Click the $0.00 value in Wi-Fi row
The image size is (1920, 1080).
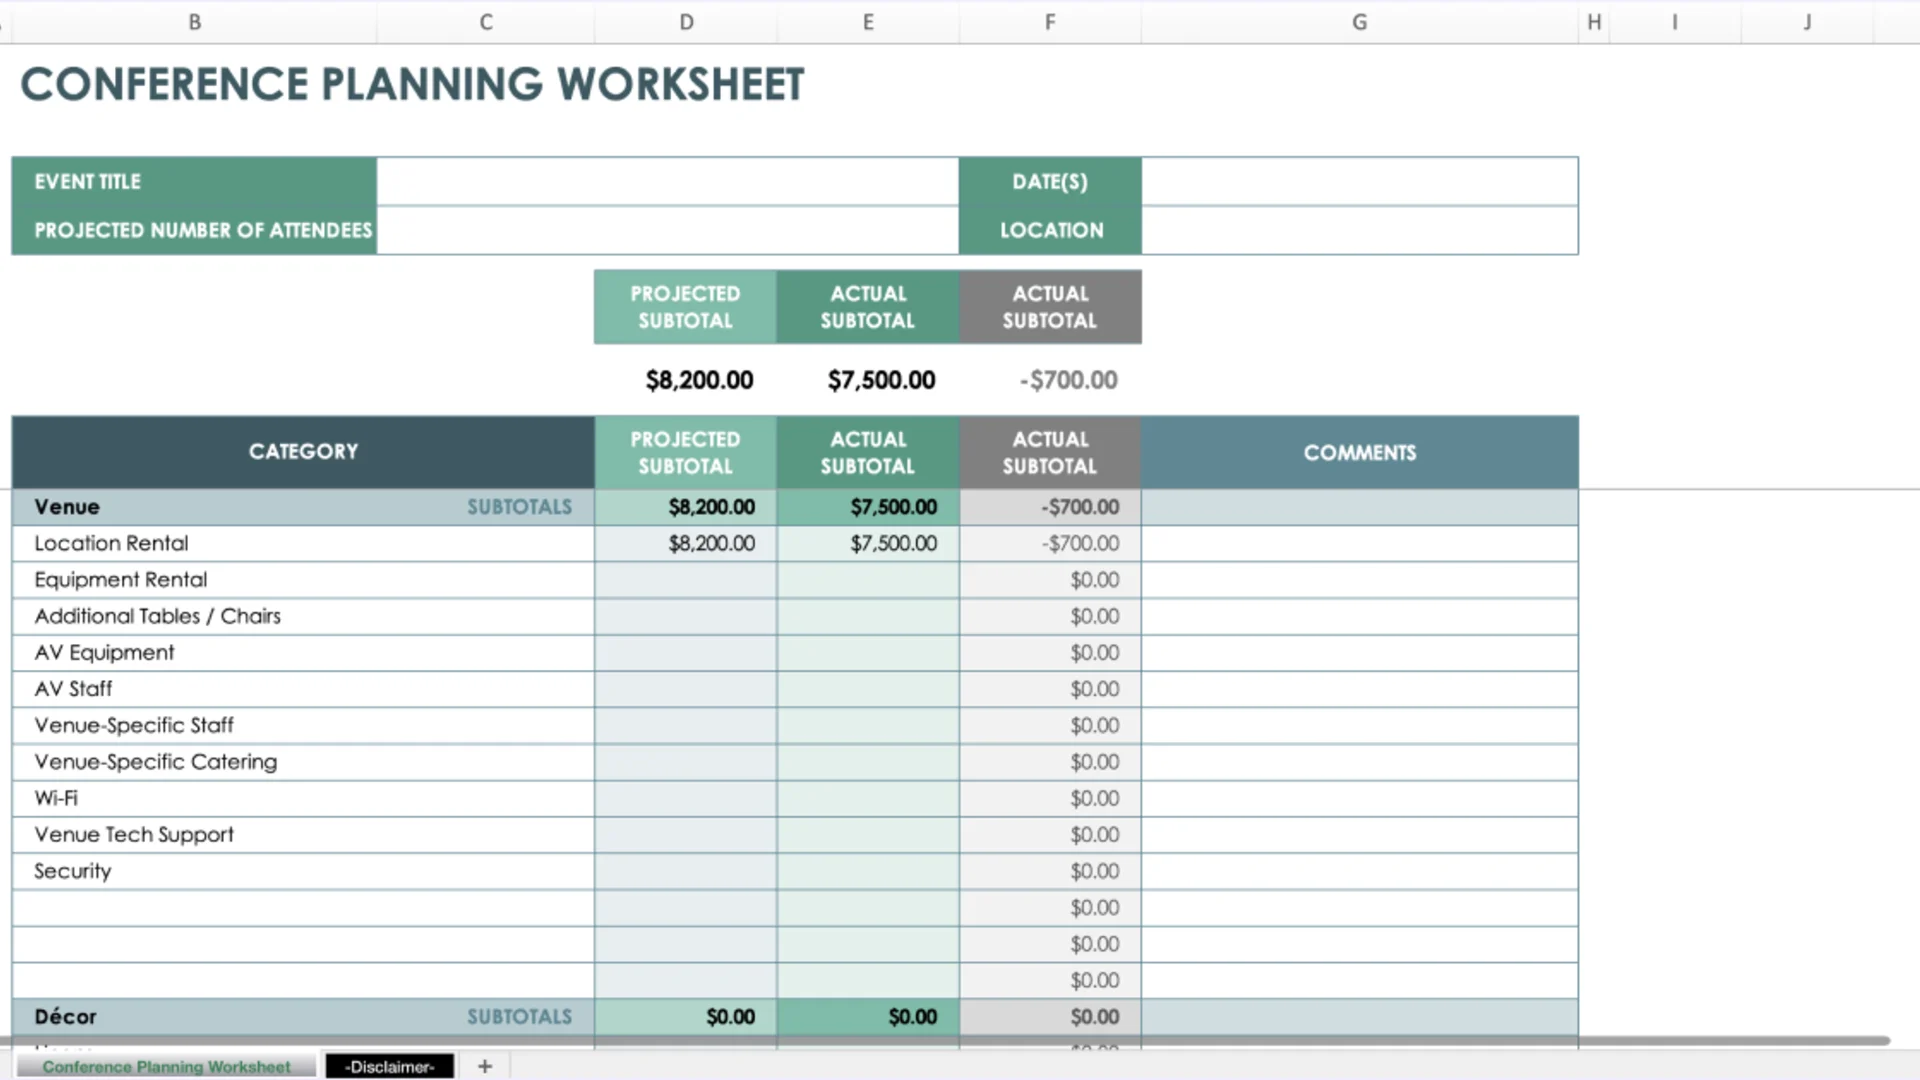pyautogui.click(x=1095, y=798)
